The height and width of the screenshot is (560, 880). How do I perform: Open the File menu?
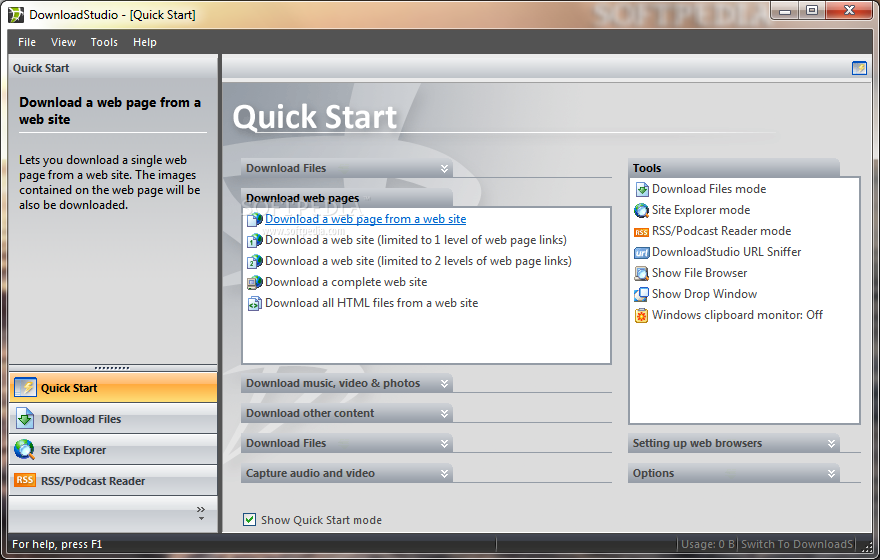click(x=27, y=42)
